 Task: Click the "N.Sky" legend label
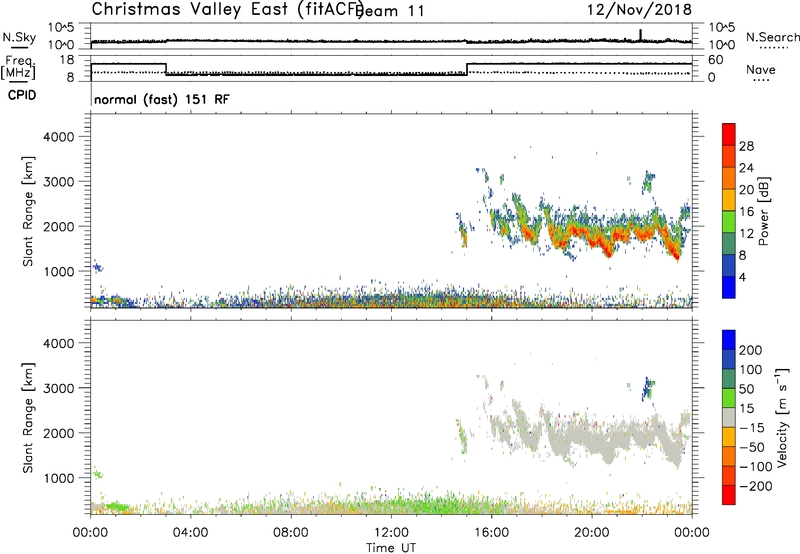coord(19,38)
